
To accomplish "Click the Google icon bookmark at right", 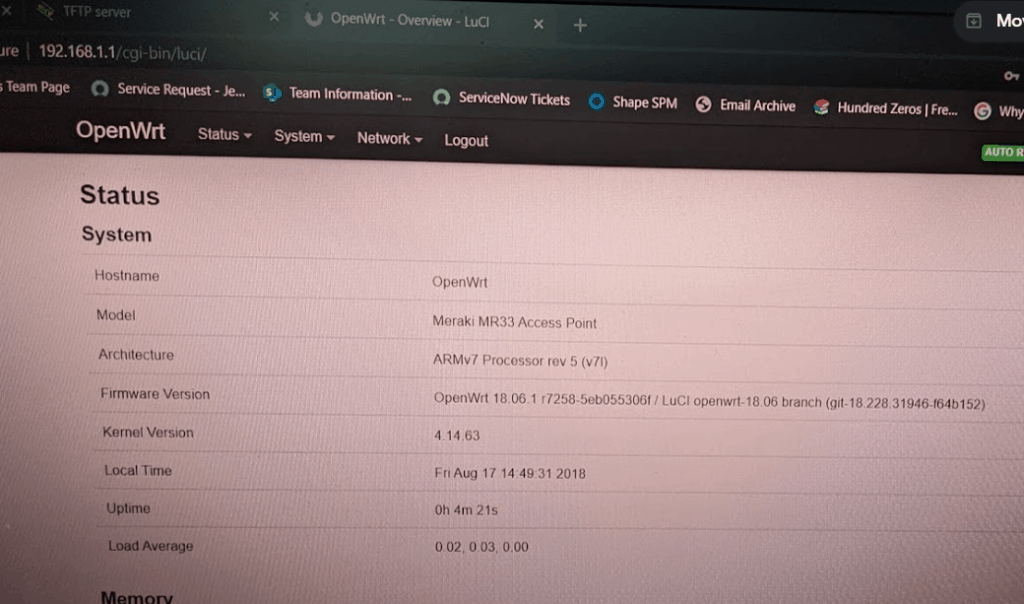I will (x=982, y=111).
